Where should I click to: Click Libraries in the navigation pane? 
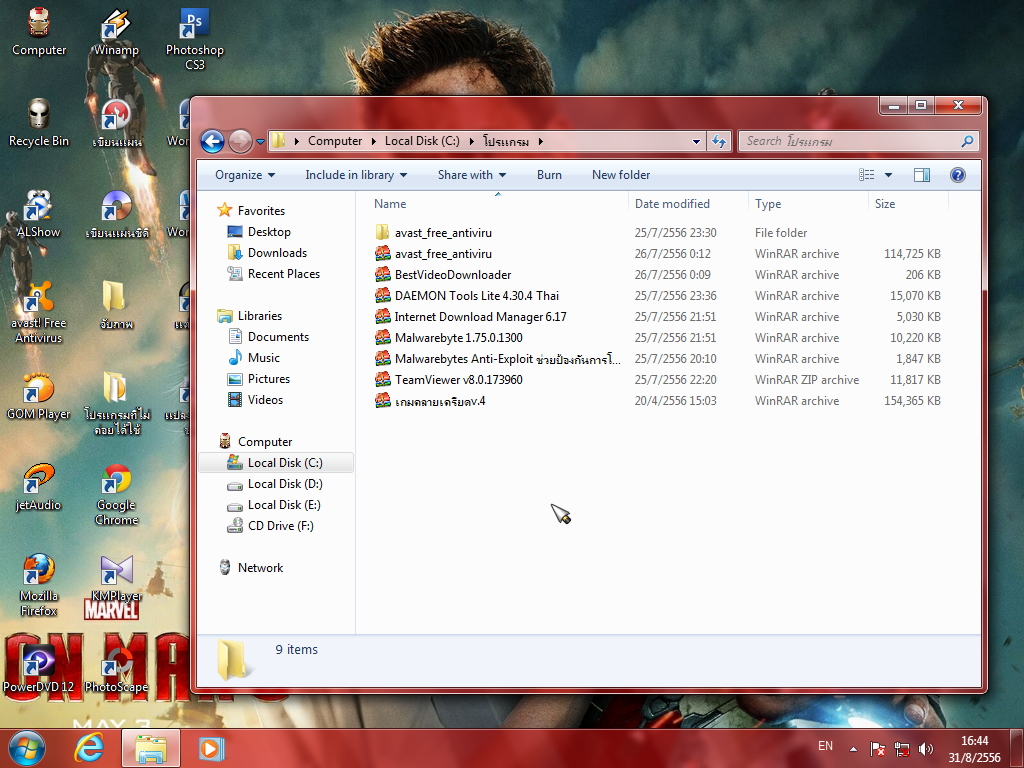click(x=259, y=315)
